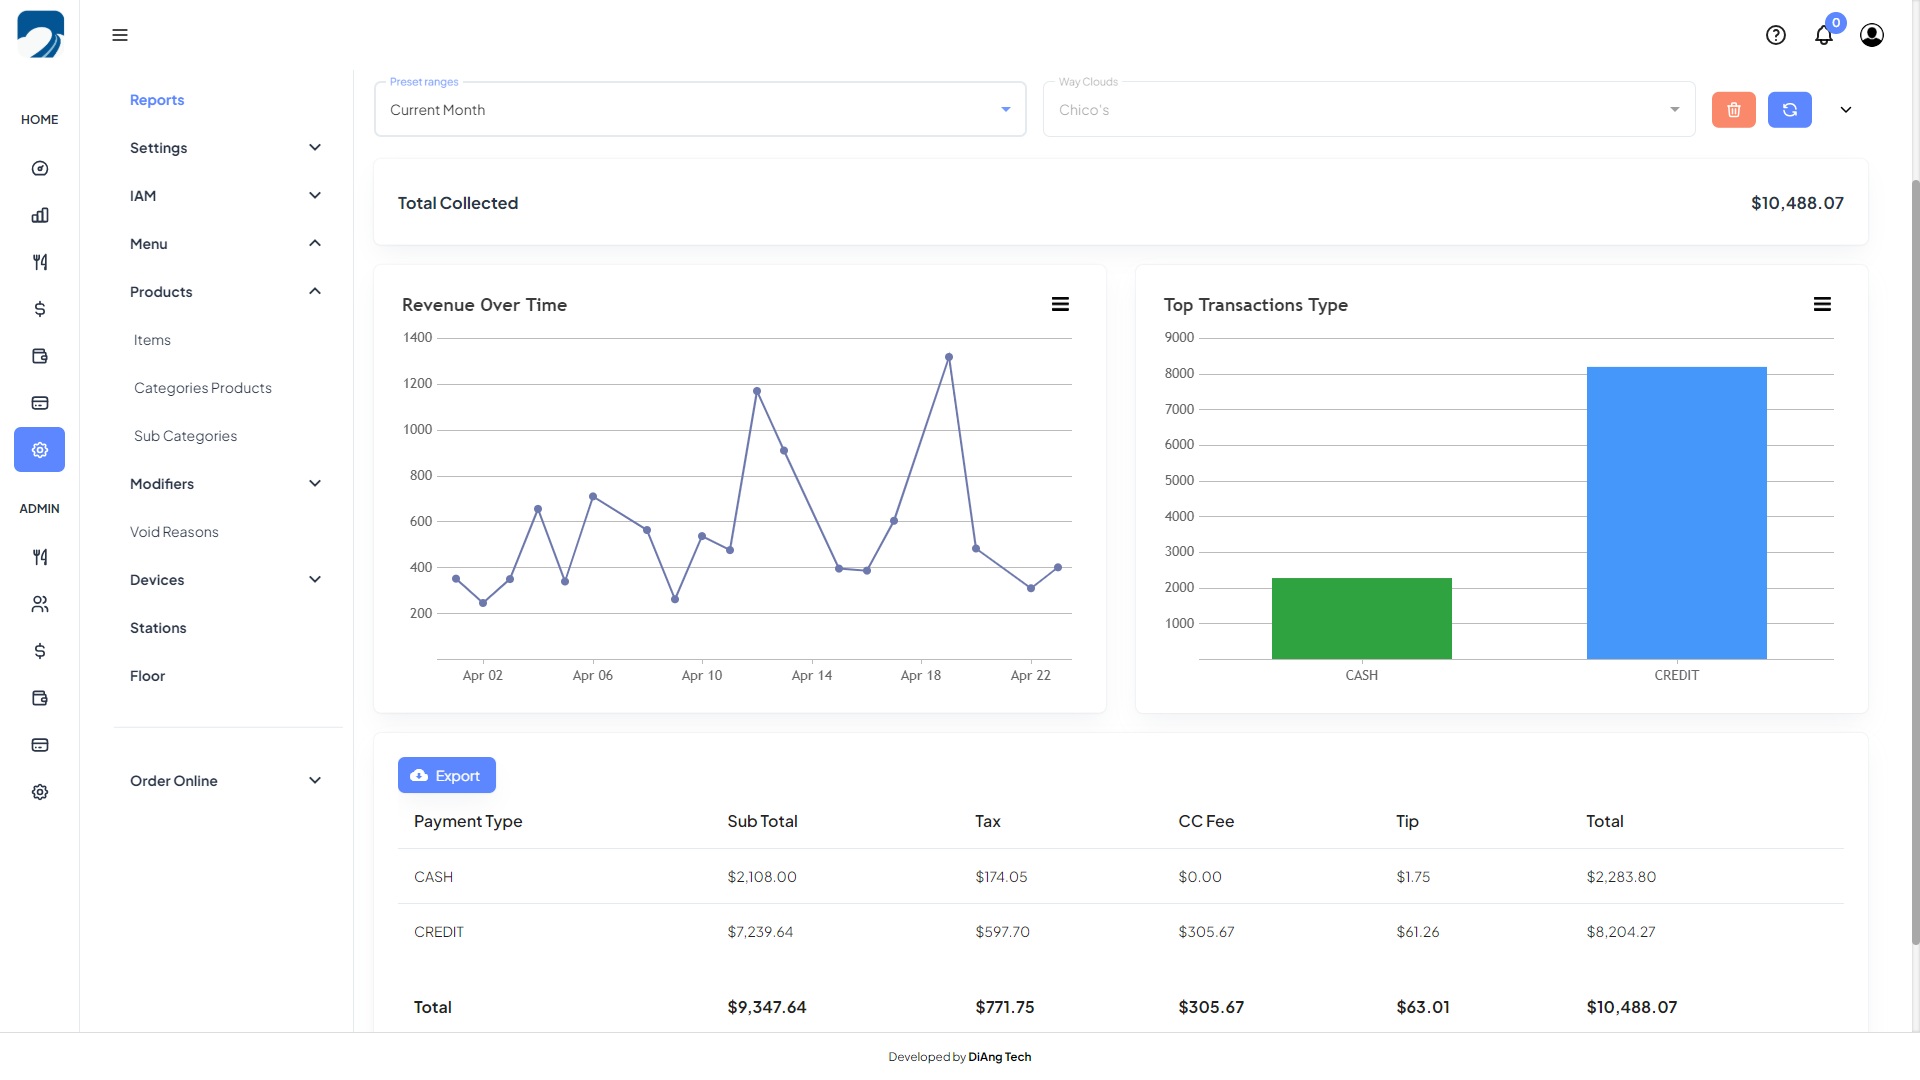This screenshot has width=1920, height=1080.
Task: Click the CREDIT Tax $597.70 cell
Action: tap(1002, 932)
